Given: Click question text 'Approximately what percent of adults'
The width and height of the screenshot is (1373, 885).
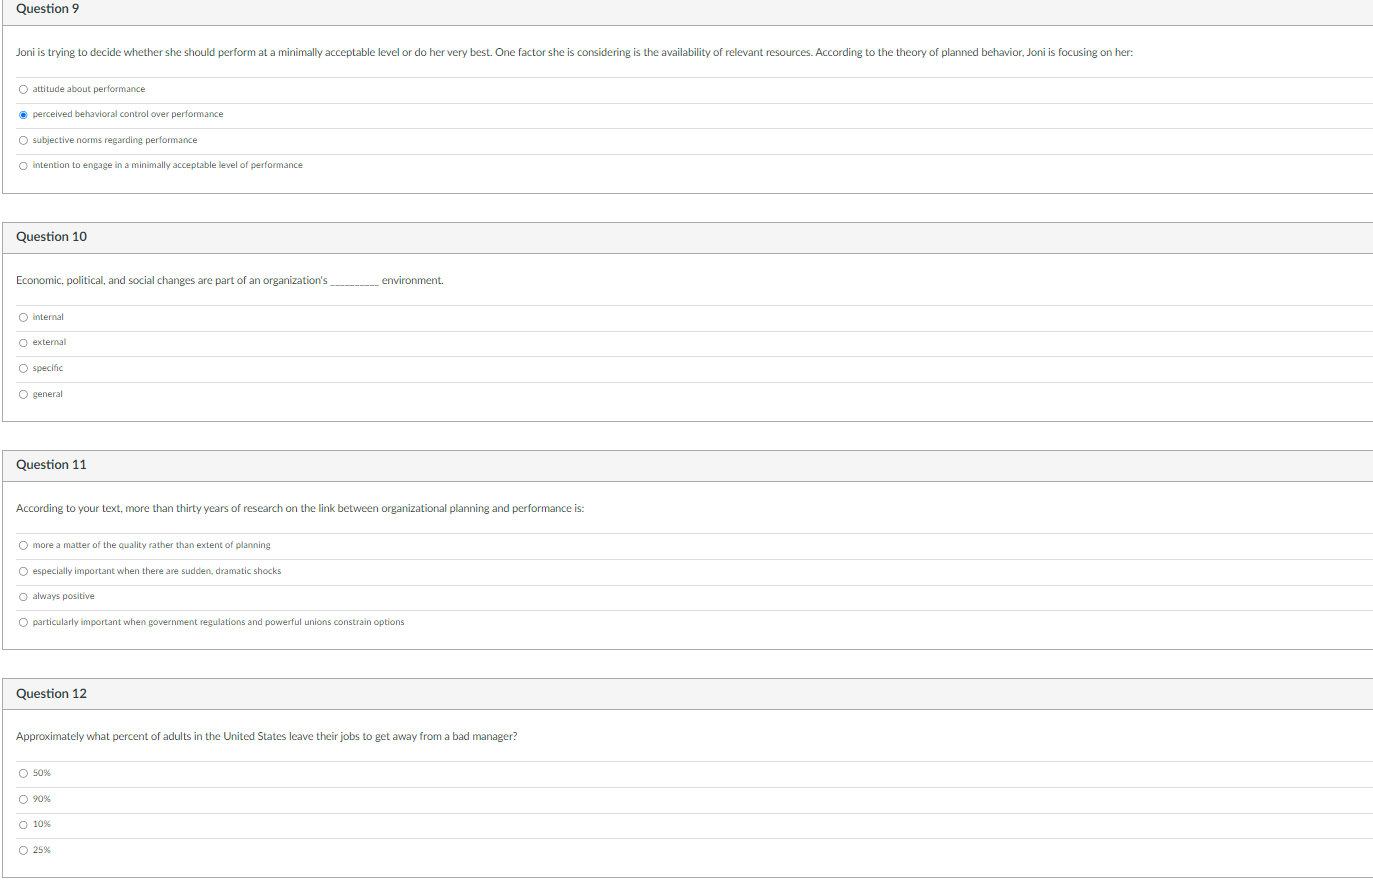Looking at the screenshot, I should (x=267, y=737).
